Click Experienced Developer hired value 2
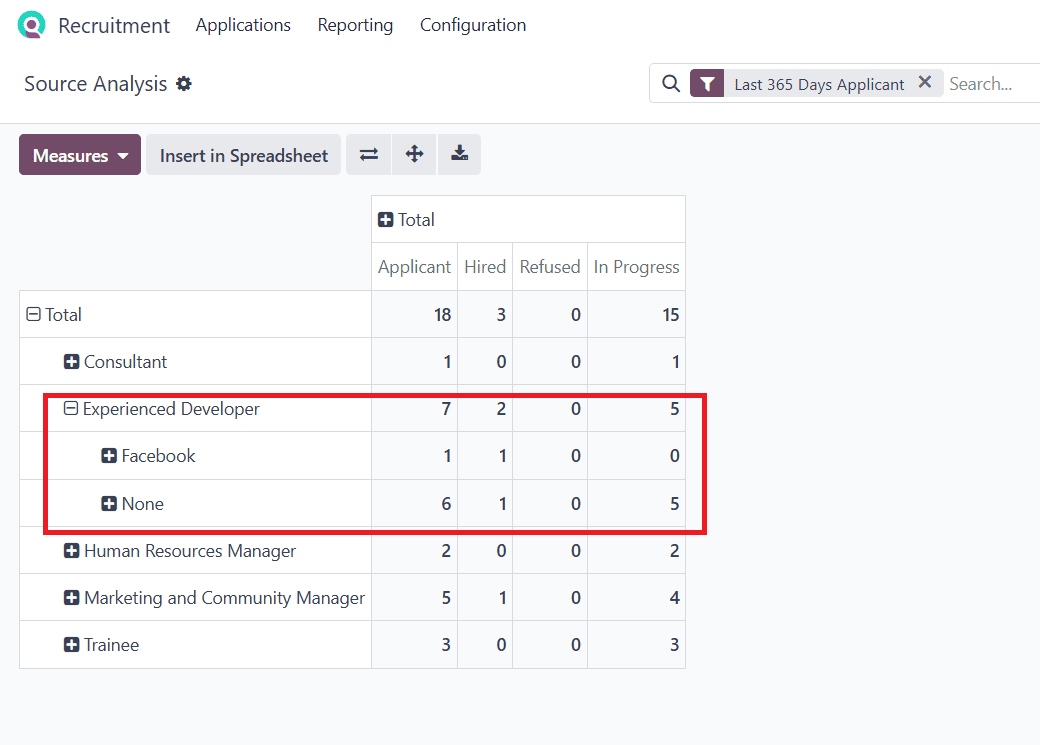Screen dimensions: 1040x745 tap(501, 409)
